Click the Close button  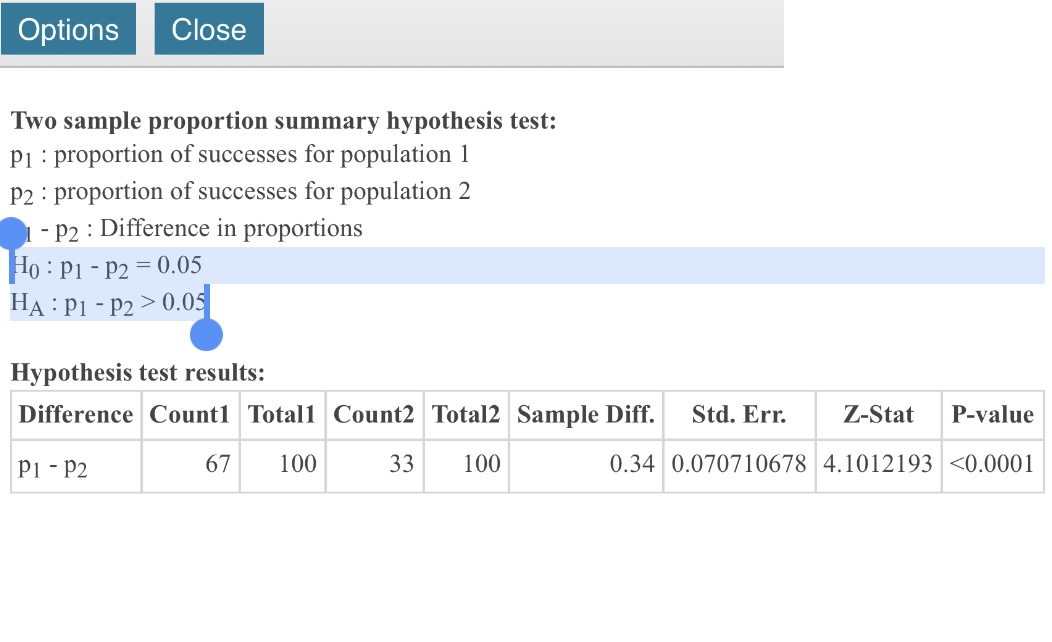click(x=208, y=29)
